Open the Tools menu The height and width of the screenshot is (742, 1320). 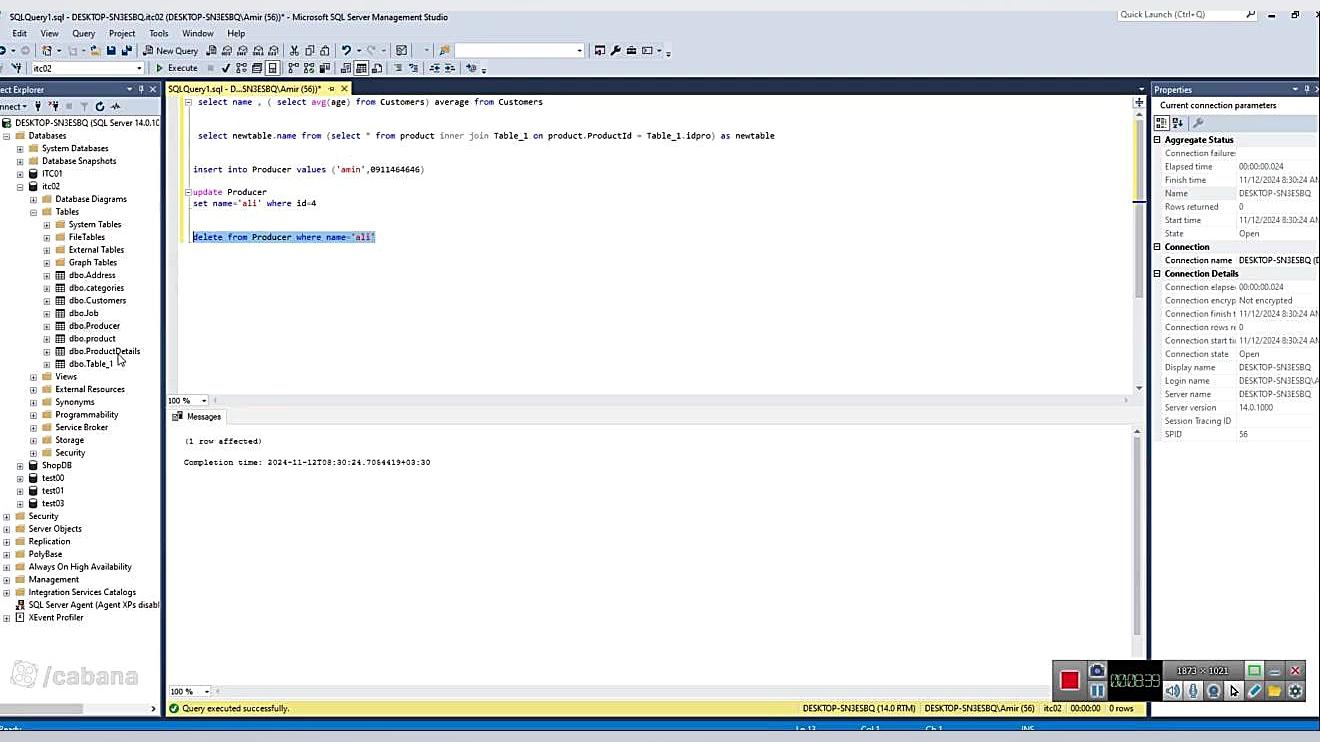pos(159,33)
